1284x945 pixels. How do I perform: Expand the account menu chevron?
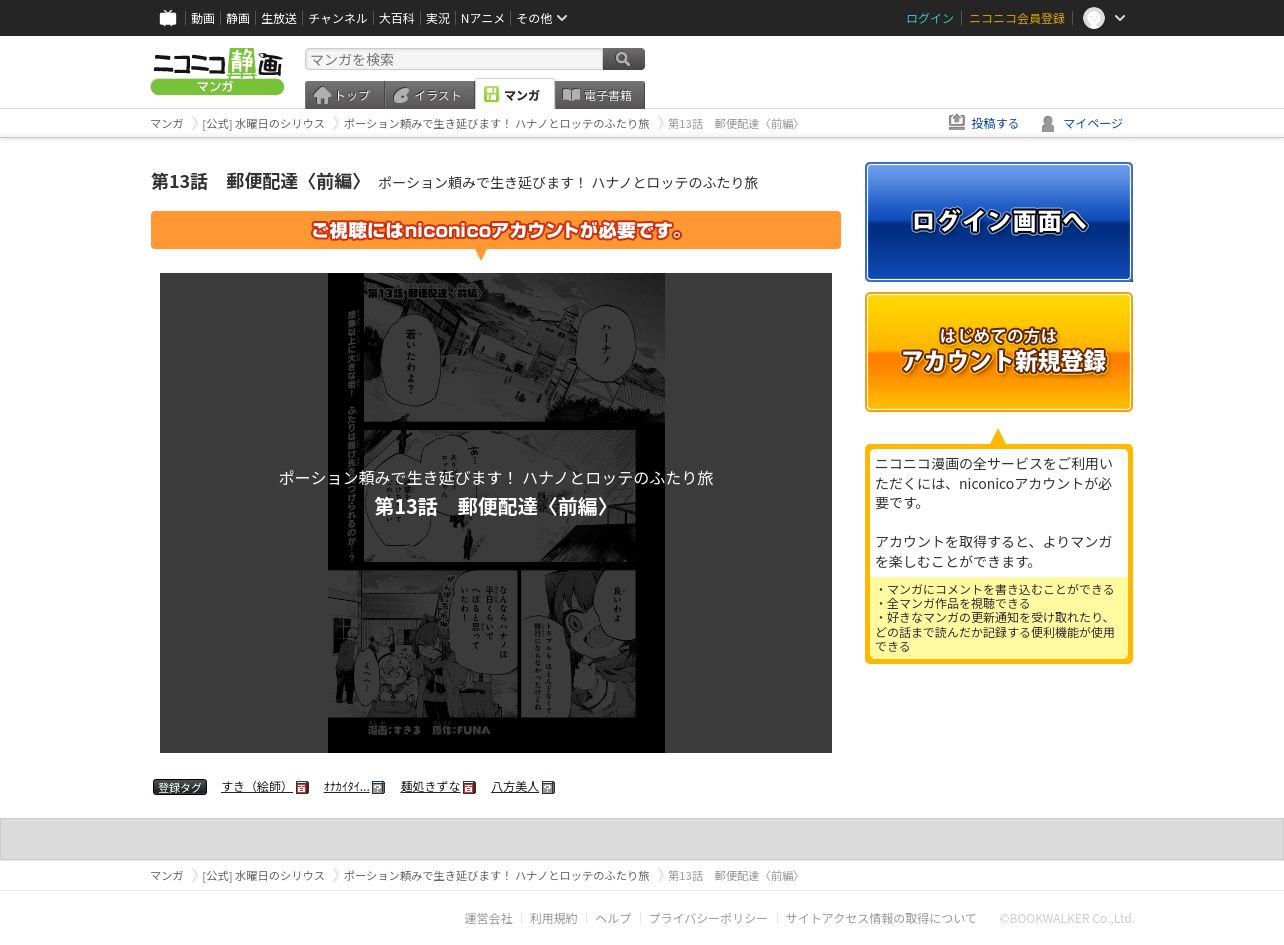click(1120, 18)
